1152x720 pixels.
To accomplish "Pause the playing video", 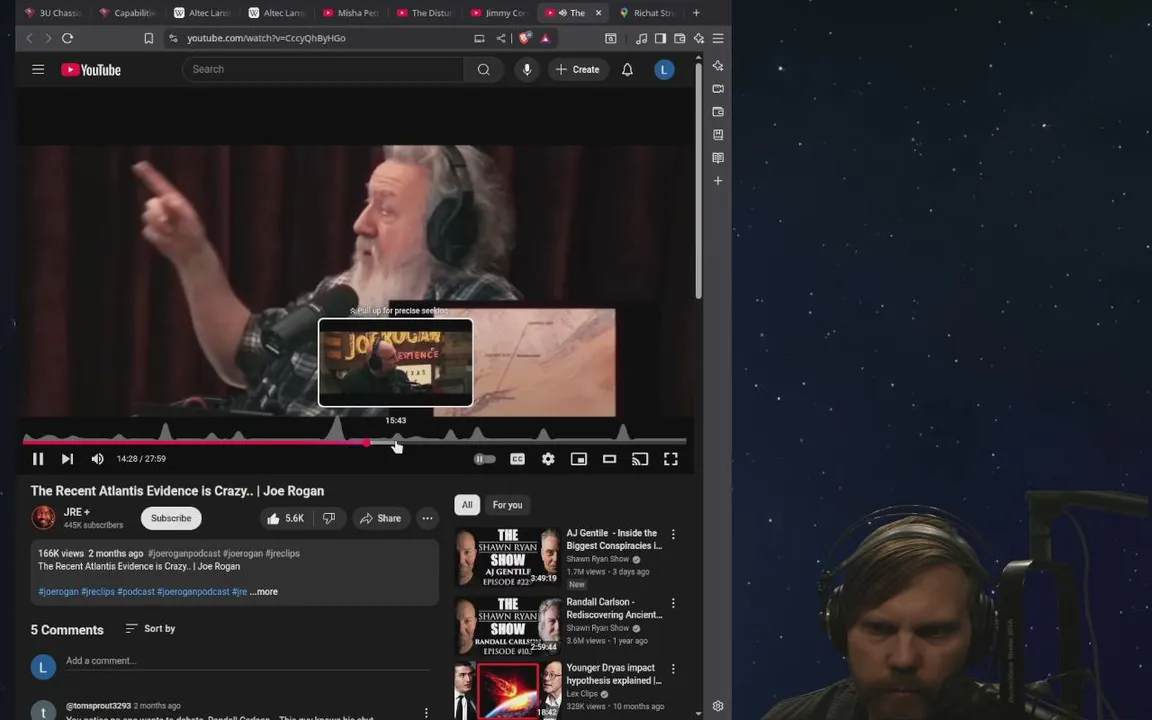I will 38,459.
